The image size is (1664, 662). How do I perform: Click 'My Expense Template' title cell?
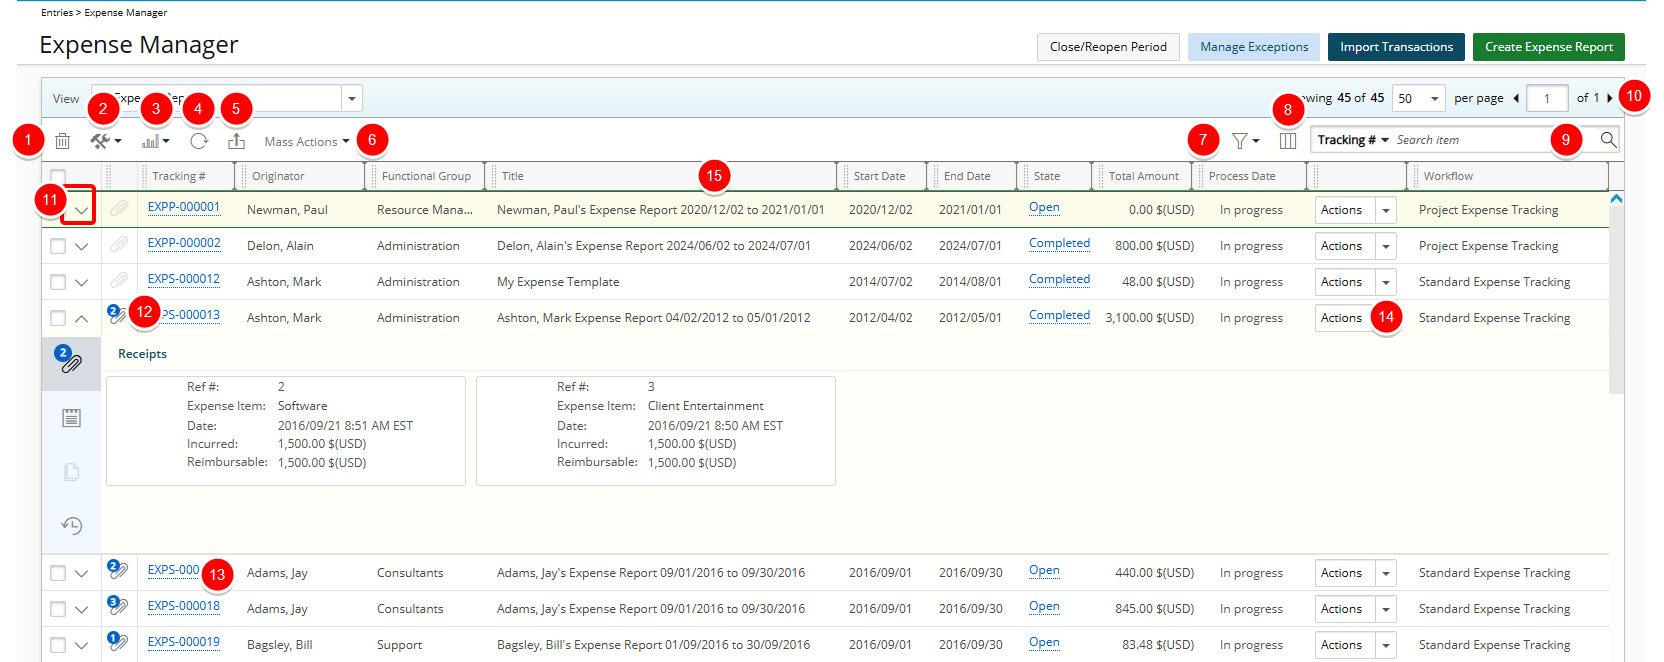558,282
